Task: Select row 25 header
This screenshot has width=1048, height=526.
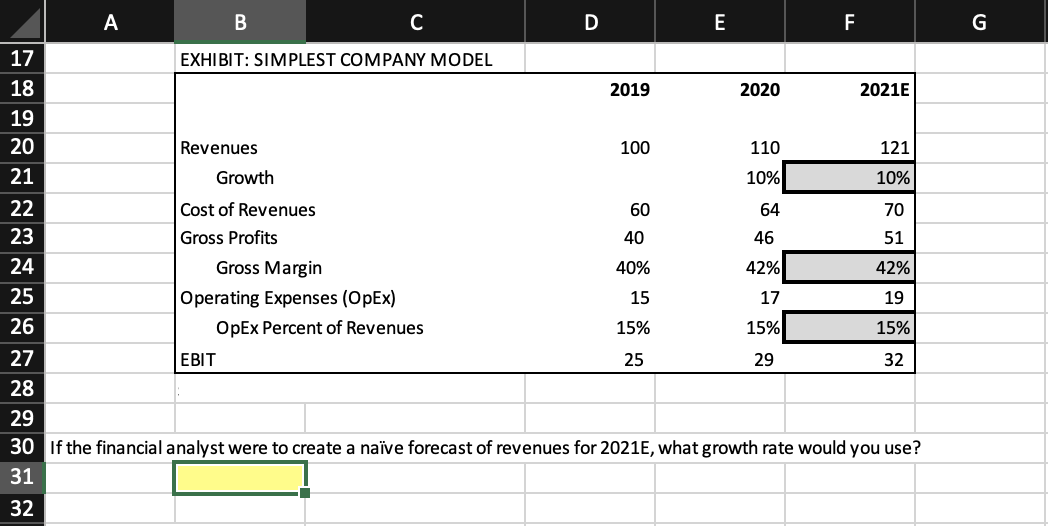Action: (22, 297)
